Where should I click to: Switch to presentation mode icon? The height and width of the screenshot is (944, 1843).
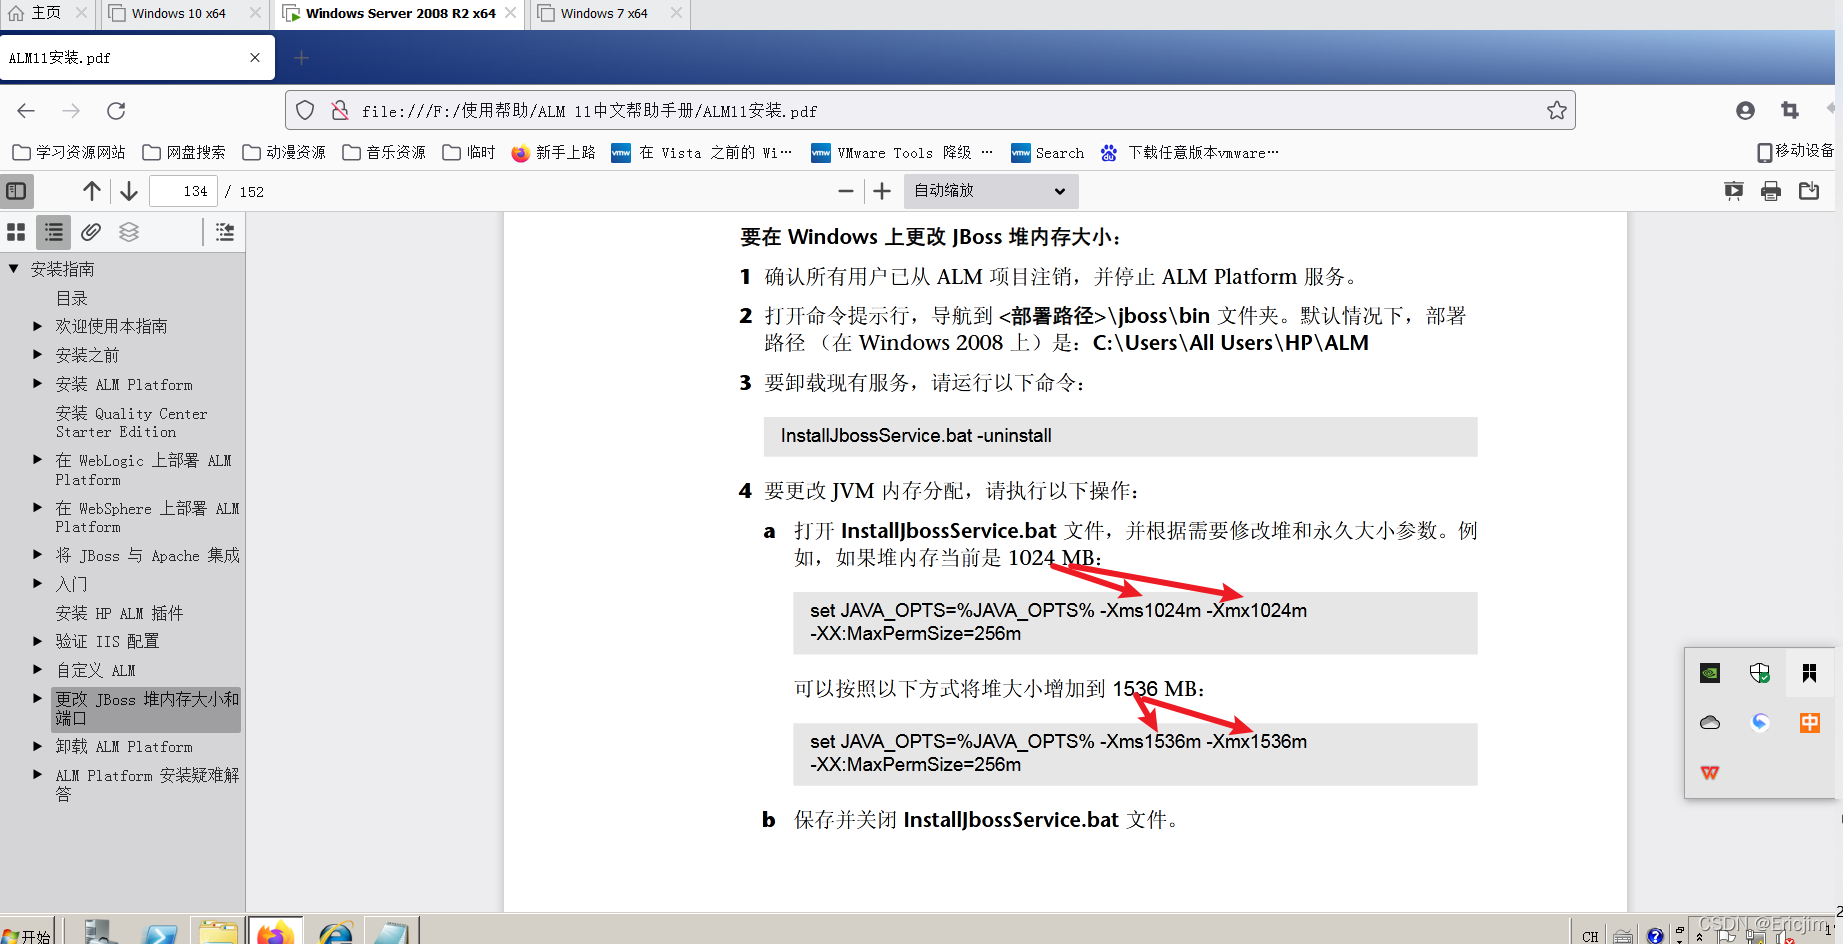[1734, 191]
